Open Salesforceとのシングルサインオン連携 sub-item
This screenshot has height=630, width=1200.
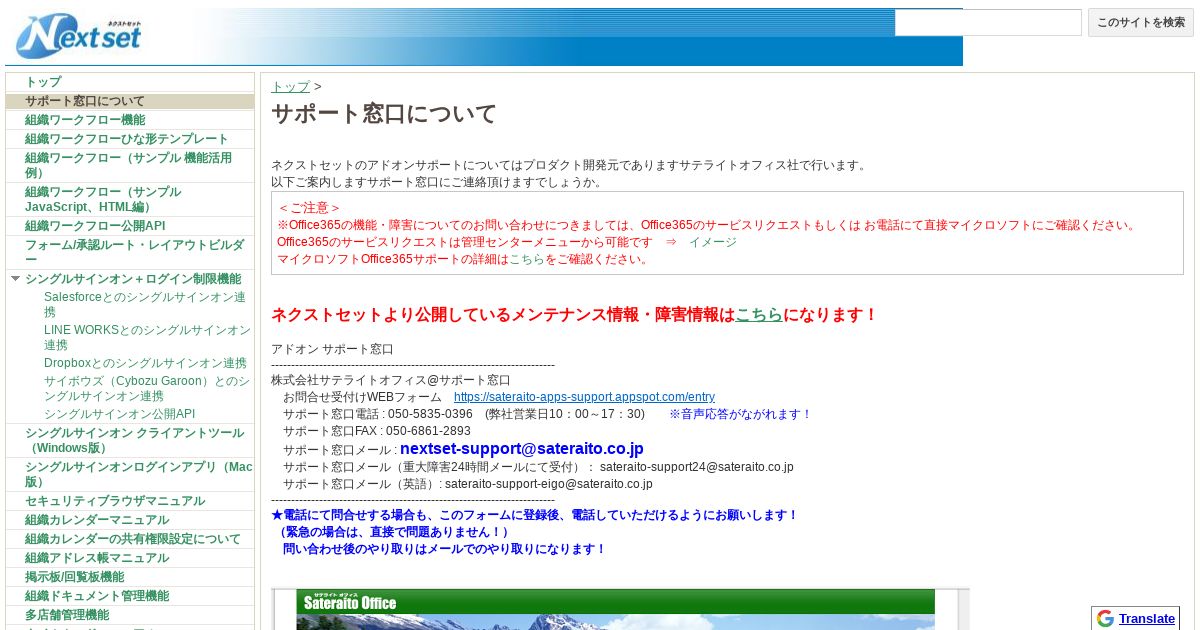tap(145, 305)
